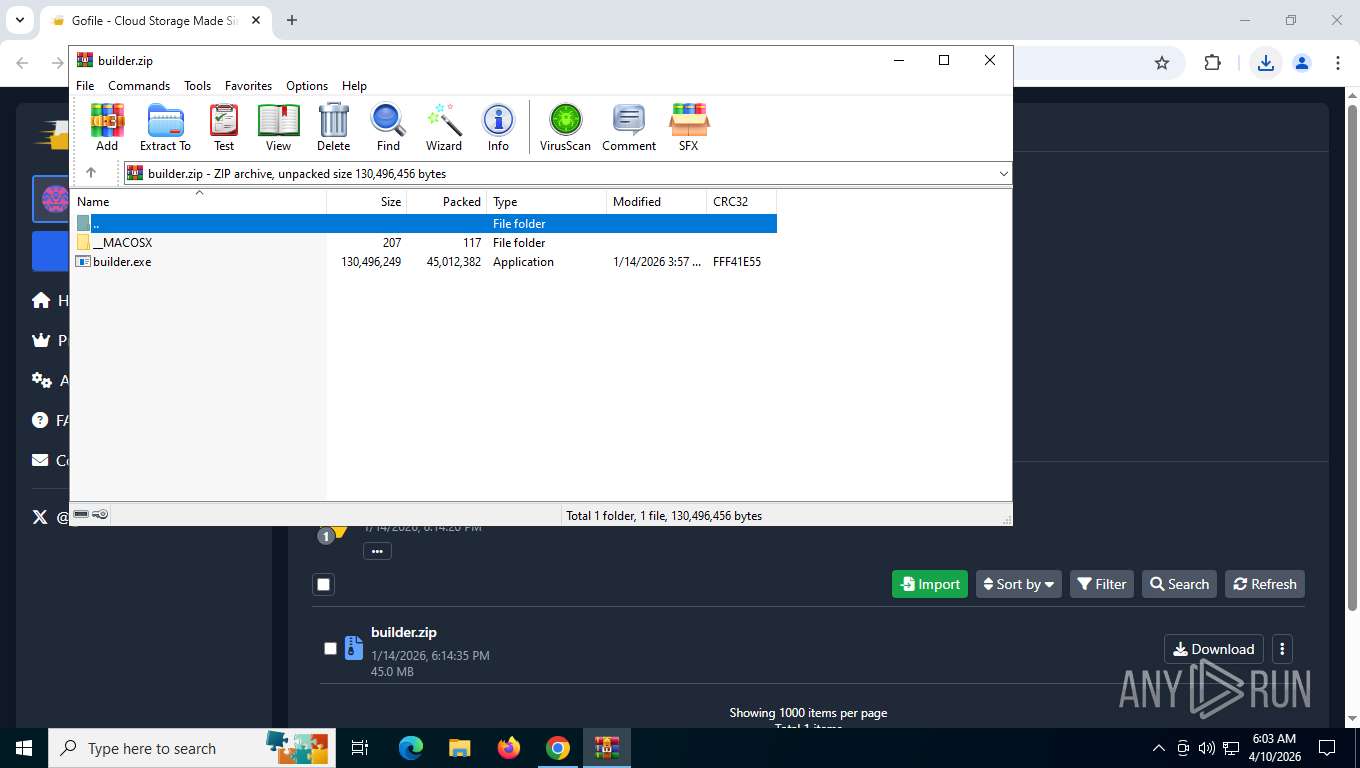This screenshot has height=768, width=1360.
Task: Open Firefox from the taskbar
Action: 509,748
